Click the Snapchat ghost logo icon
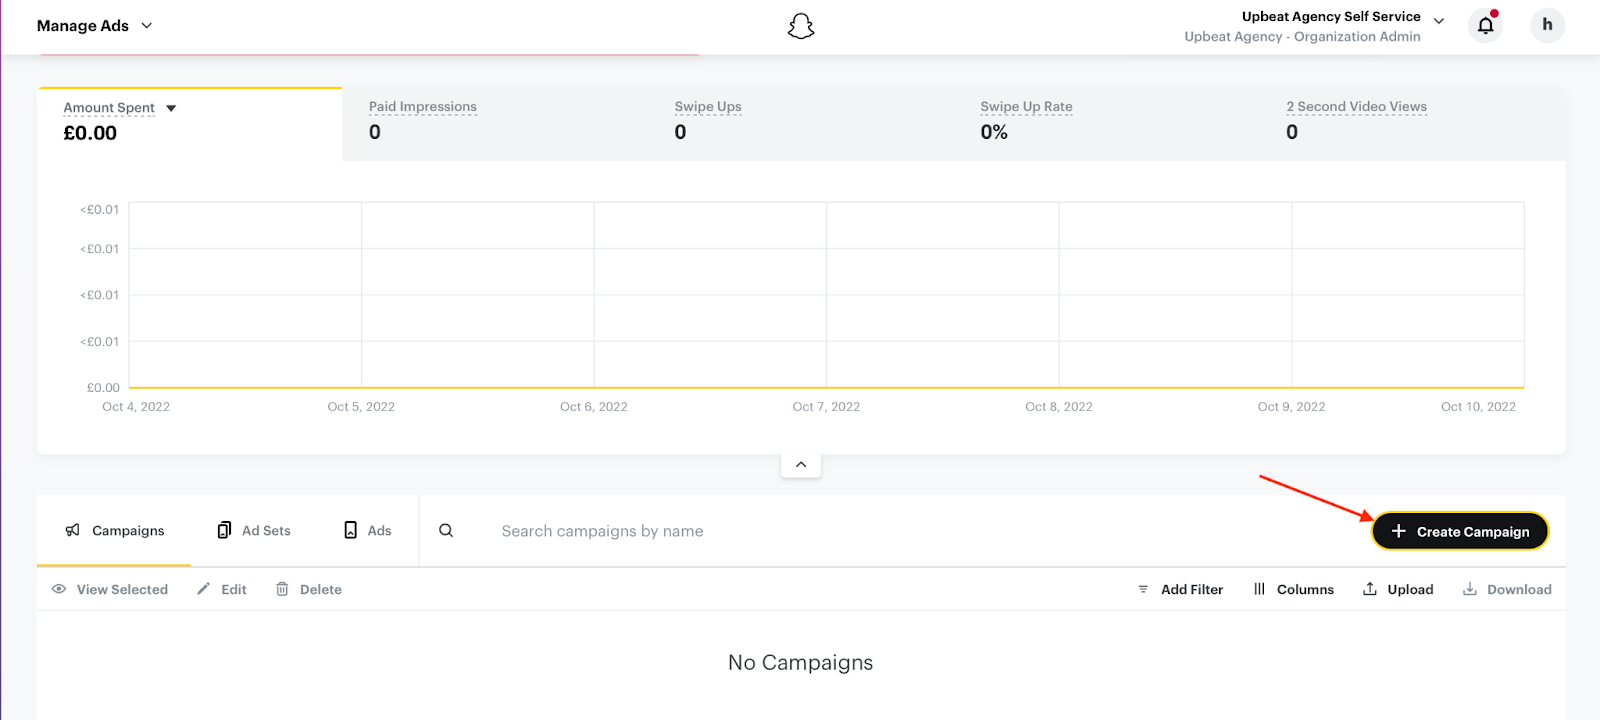Viewport: 1600px width, 720px height. 801,26
